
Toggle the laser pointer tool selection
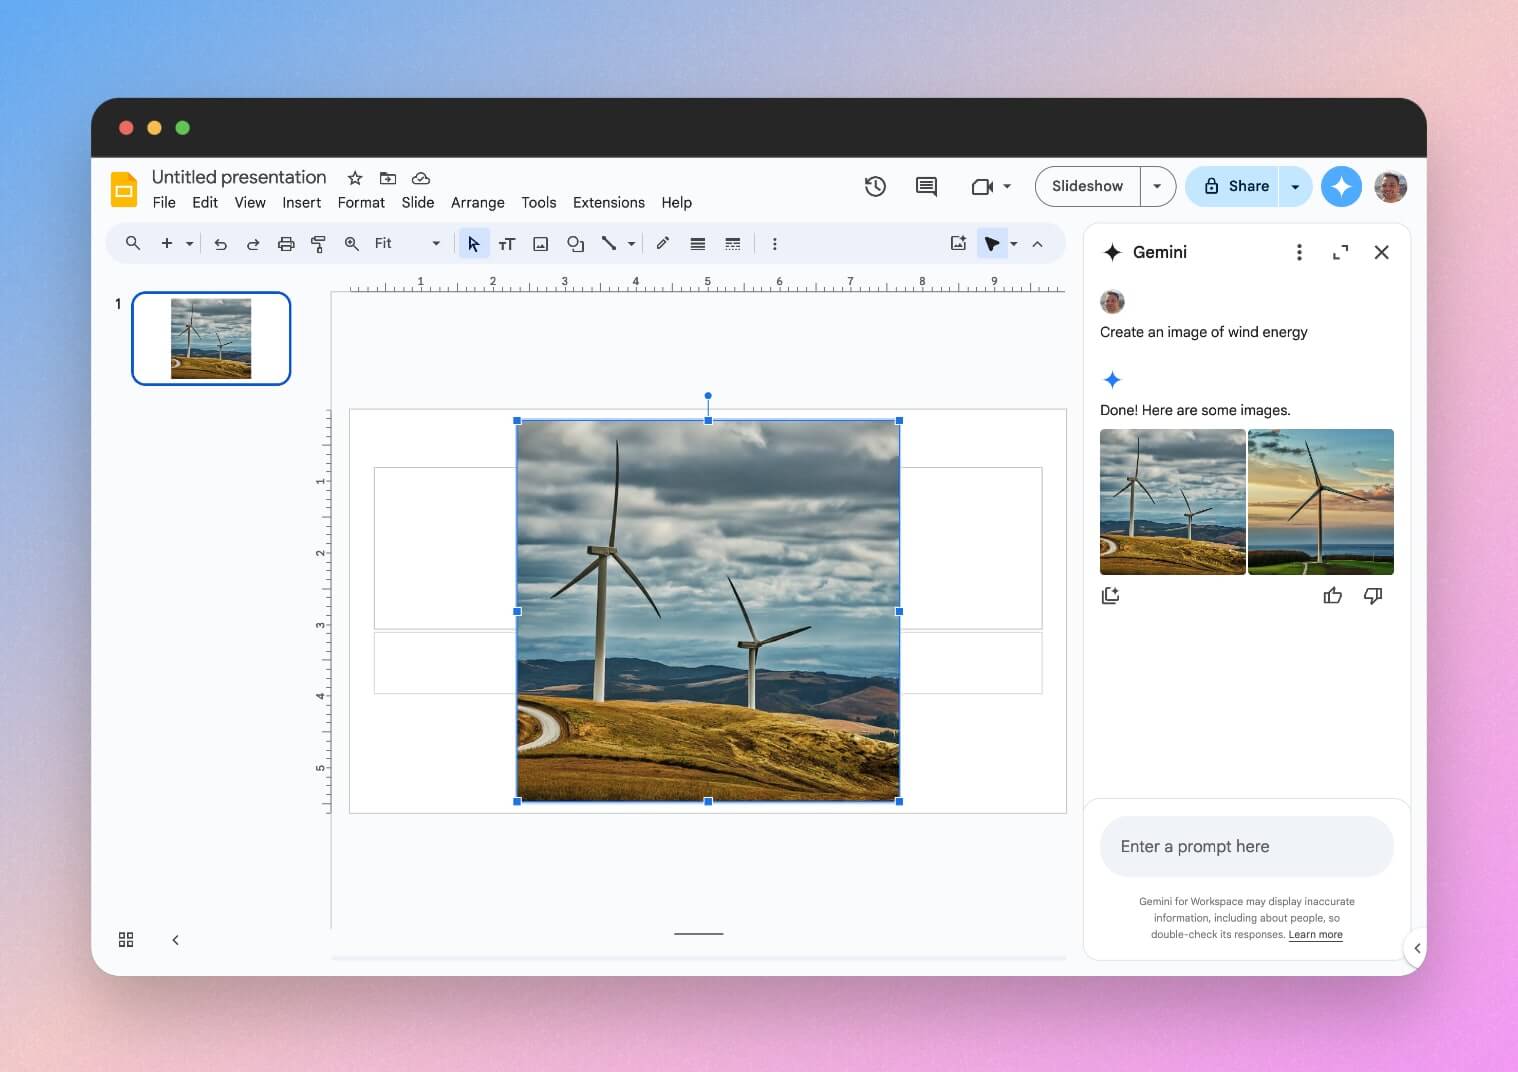[x=991, y=243]
